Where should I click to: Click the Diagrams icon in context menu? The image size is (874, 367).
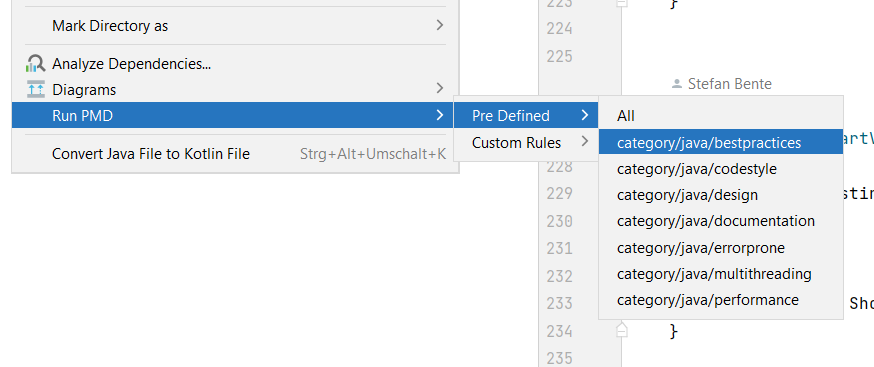(36, 89)
